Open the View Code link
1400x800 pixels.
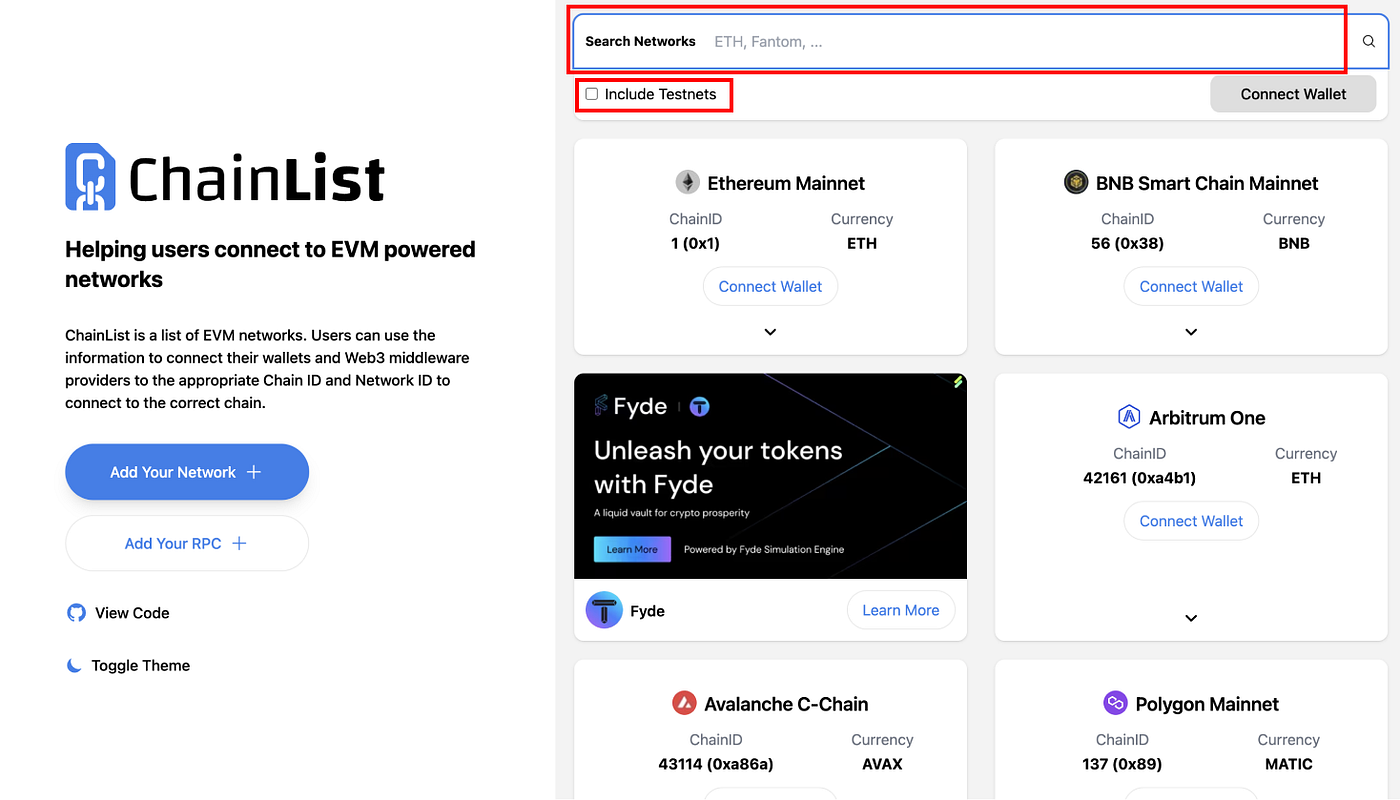coord(118,613)
